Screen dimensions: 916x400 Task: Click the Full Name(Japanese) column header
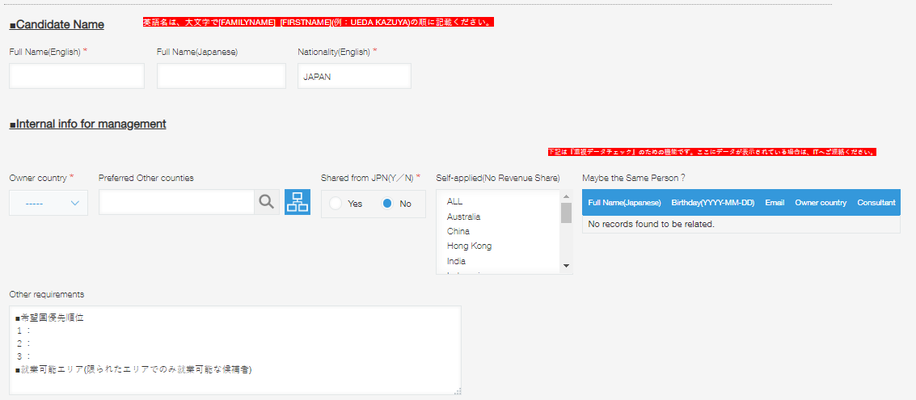(x=624, y=203)
